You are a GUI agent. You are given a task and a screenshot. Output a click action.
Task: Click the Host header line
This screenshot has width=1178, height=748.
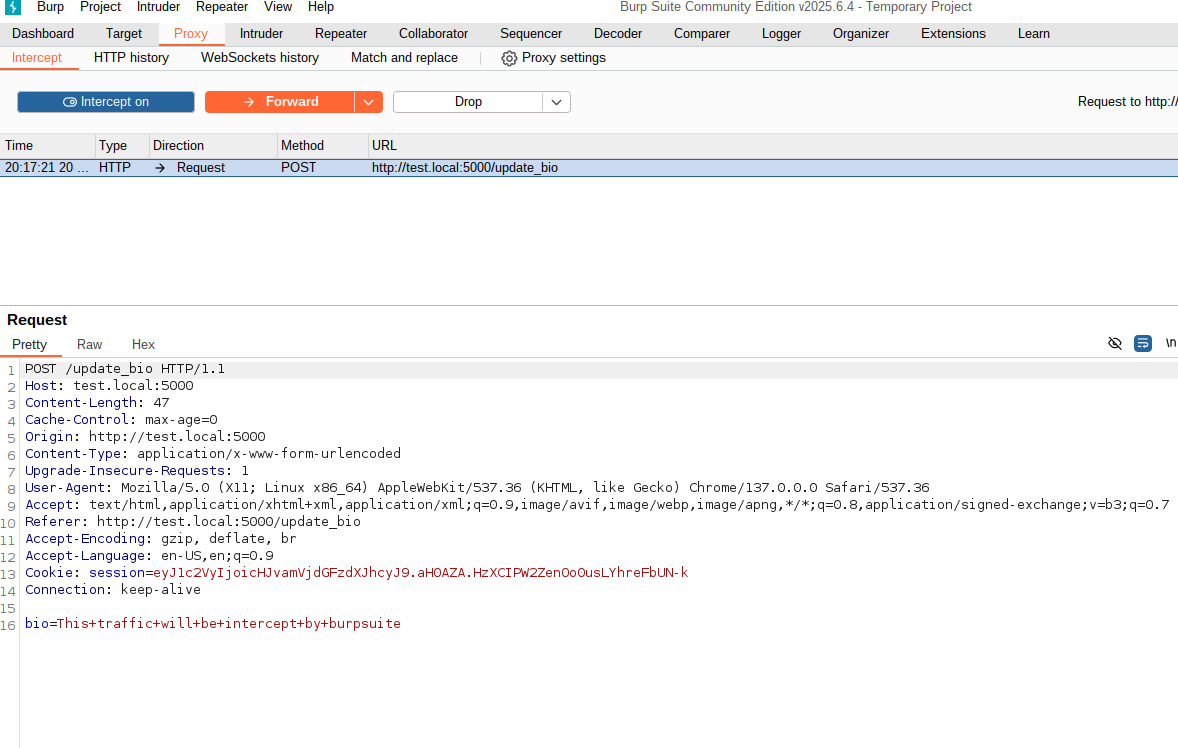109,386
